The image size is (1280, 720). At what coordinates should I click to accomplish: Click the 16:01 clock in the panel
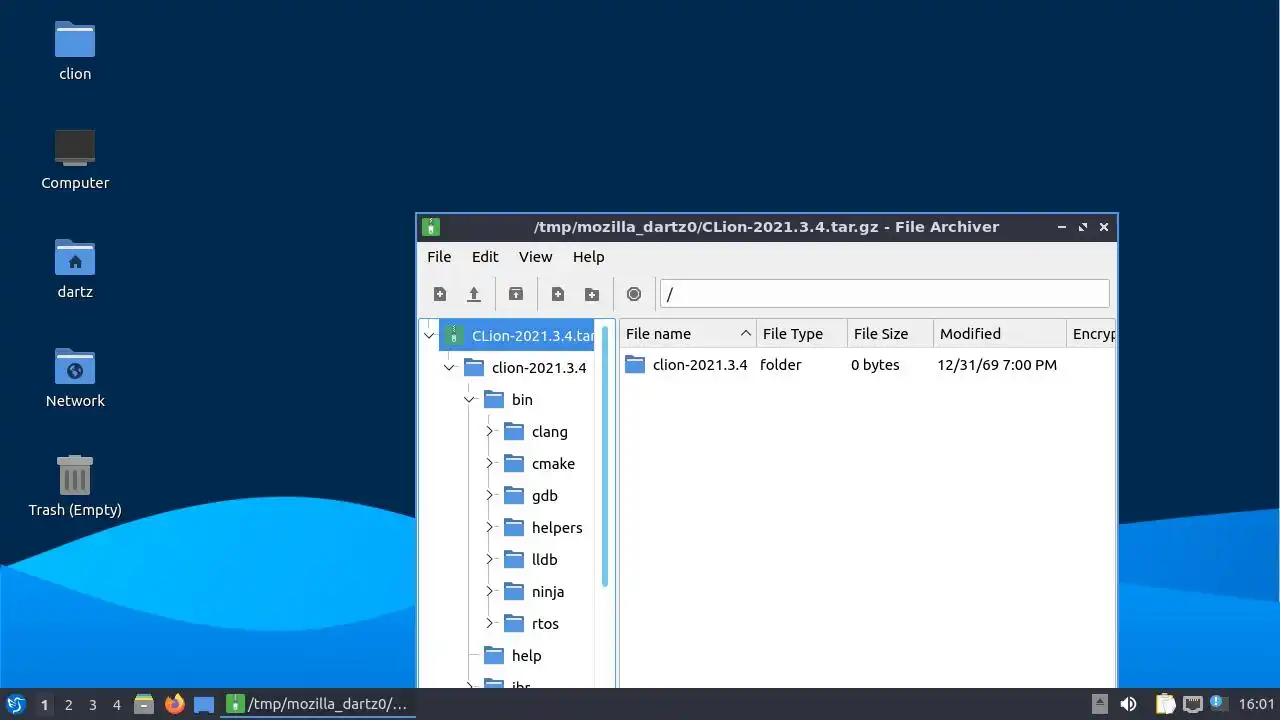tap(1256, 704)
